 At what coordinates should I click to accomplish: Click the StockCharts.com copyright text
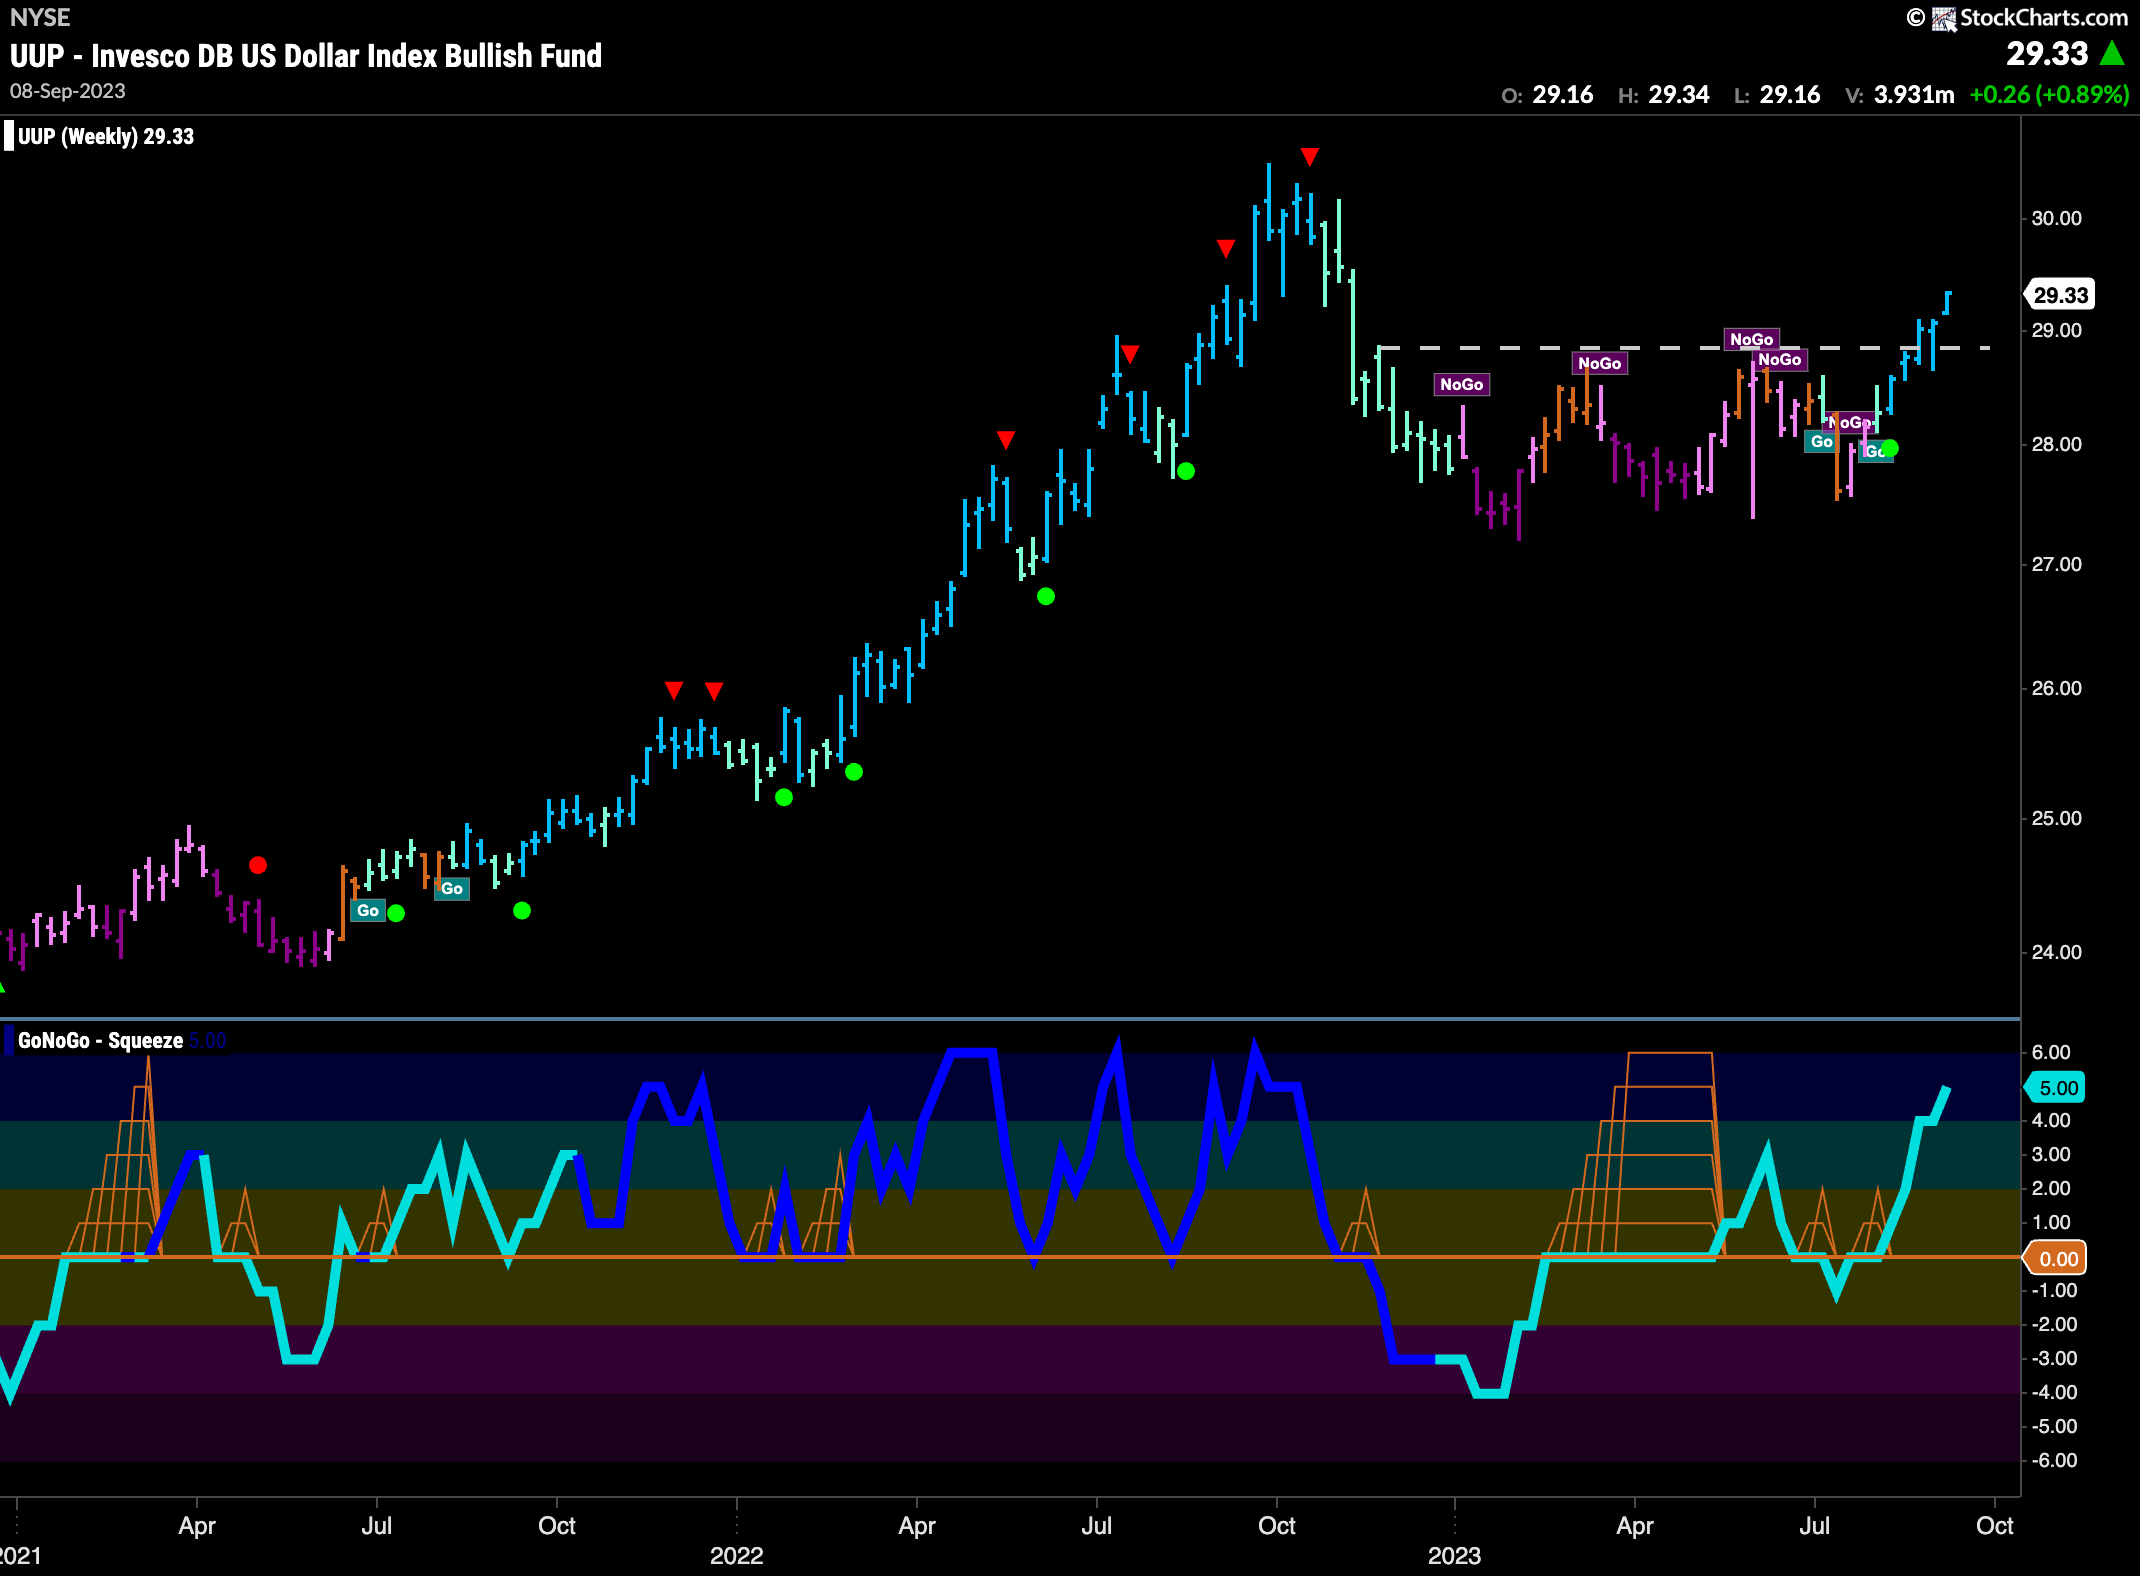pos(2018,18)
